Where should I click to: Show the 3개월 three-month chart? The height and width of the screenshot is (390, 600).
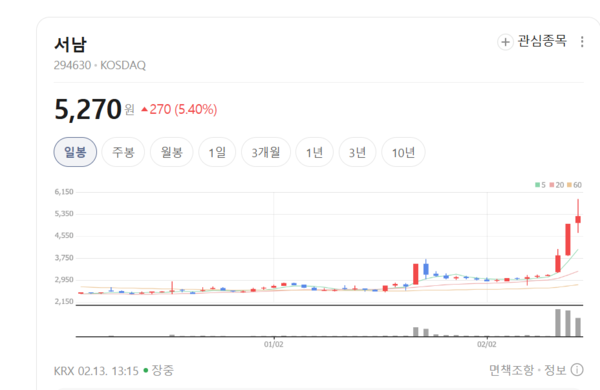[x=266, y=152]
